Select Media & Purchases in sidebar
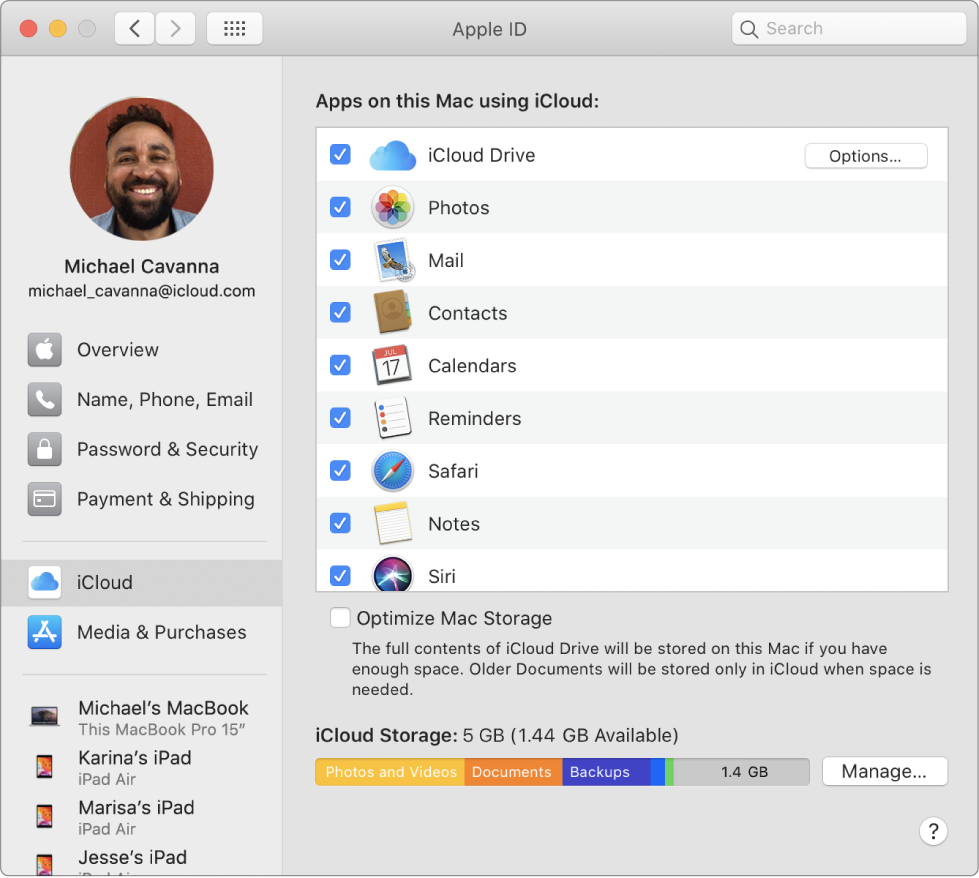The width and height of the screenshot is (979, 878). tap(161, 632)
